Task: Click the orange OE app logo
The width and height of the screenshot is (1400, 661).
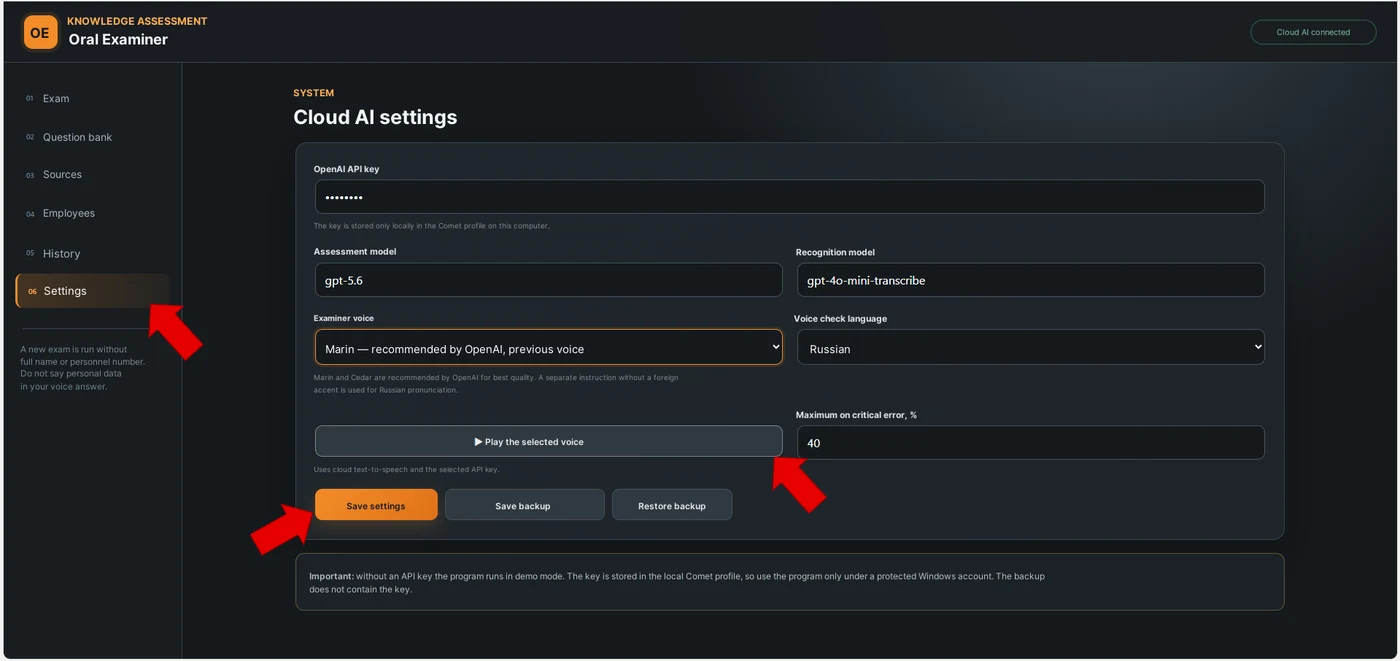Action: pos(40,32)
